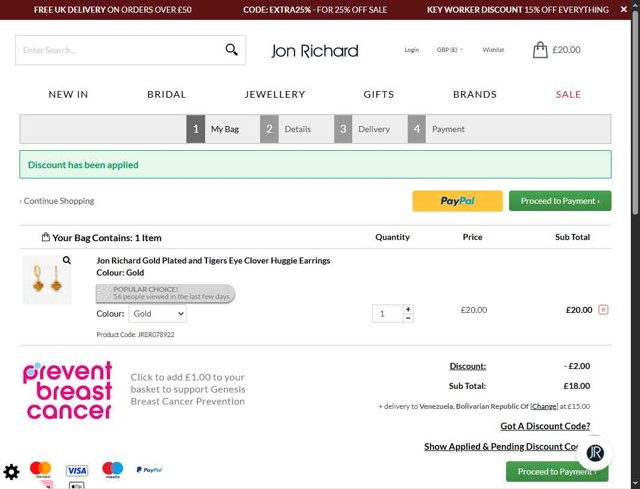Screen dimensions: 640x489
Task: Increase quantity with plus button
Action: point(408,309)
